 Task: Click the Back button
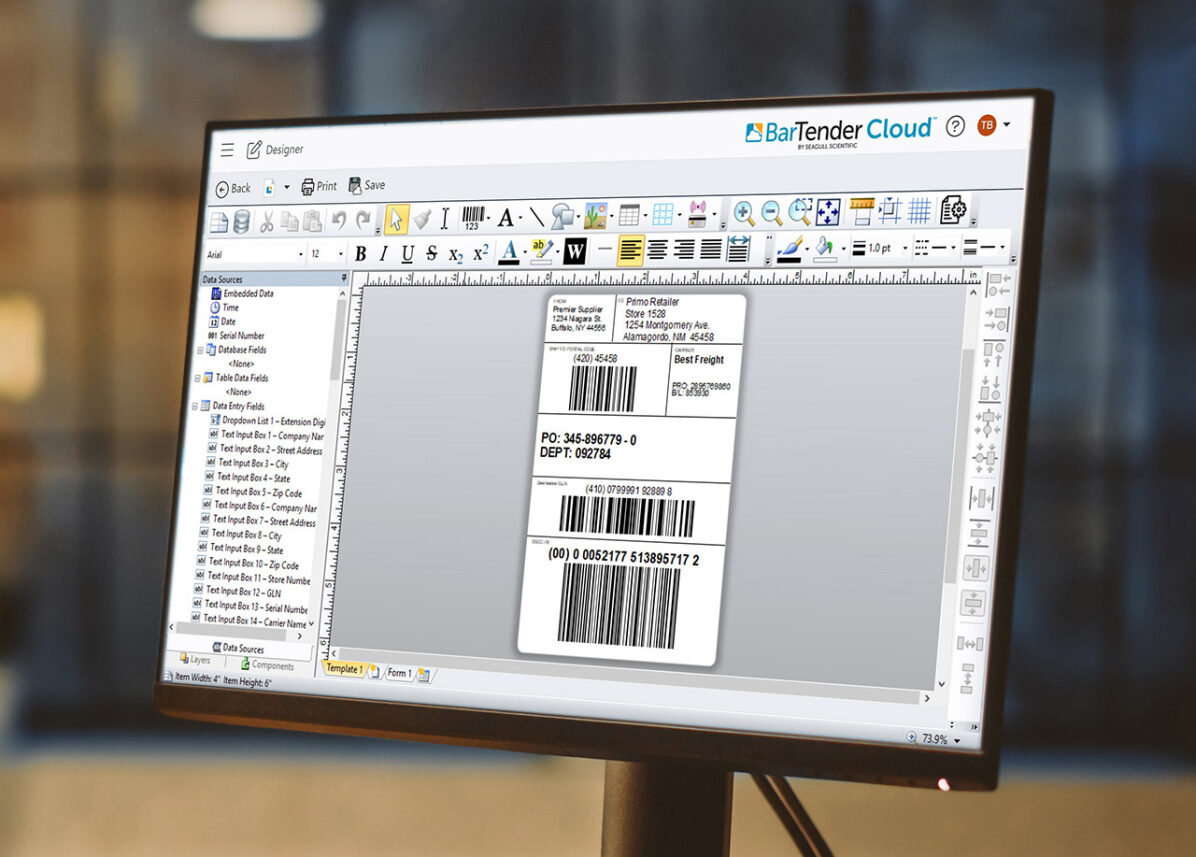click(x=233, y=188)
